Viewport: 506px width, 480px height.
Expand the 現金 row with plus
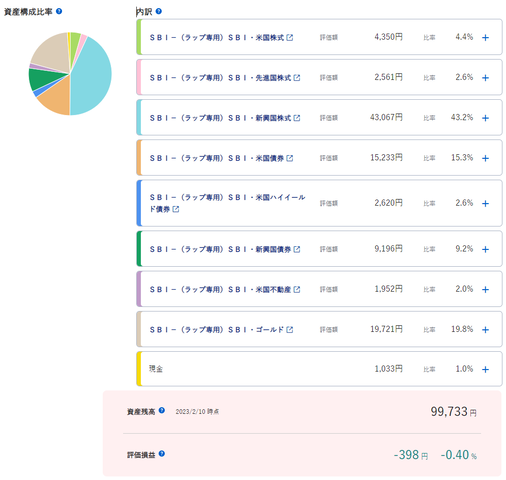click(485, 369)
